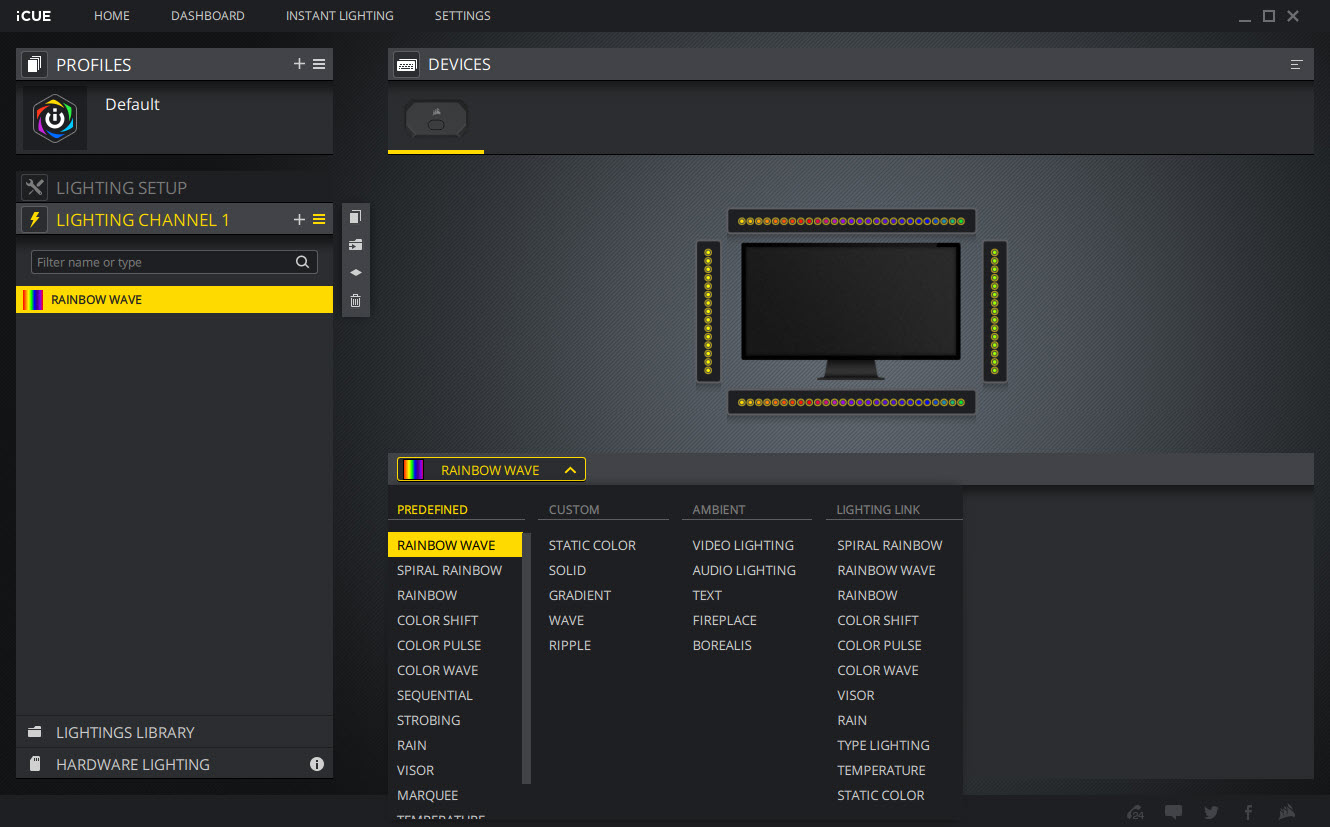Select the top LED strip above the monitor
Screen dimensions: 1330x827
[x=851, y=221]
